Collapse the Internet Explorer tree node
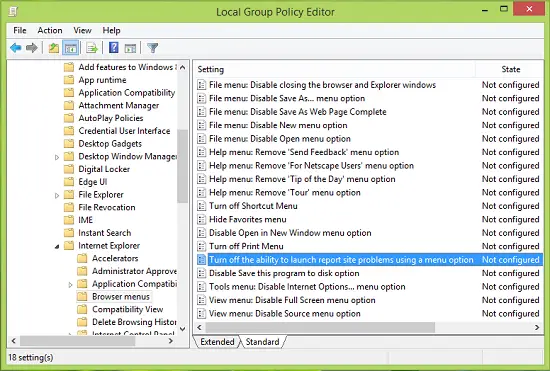 [57, 247]
